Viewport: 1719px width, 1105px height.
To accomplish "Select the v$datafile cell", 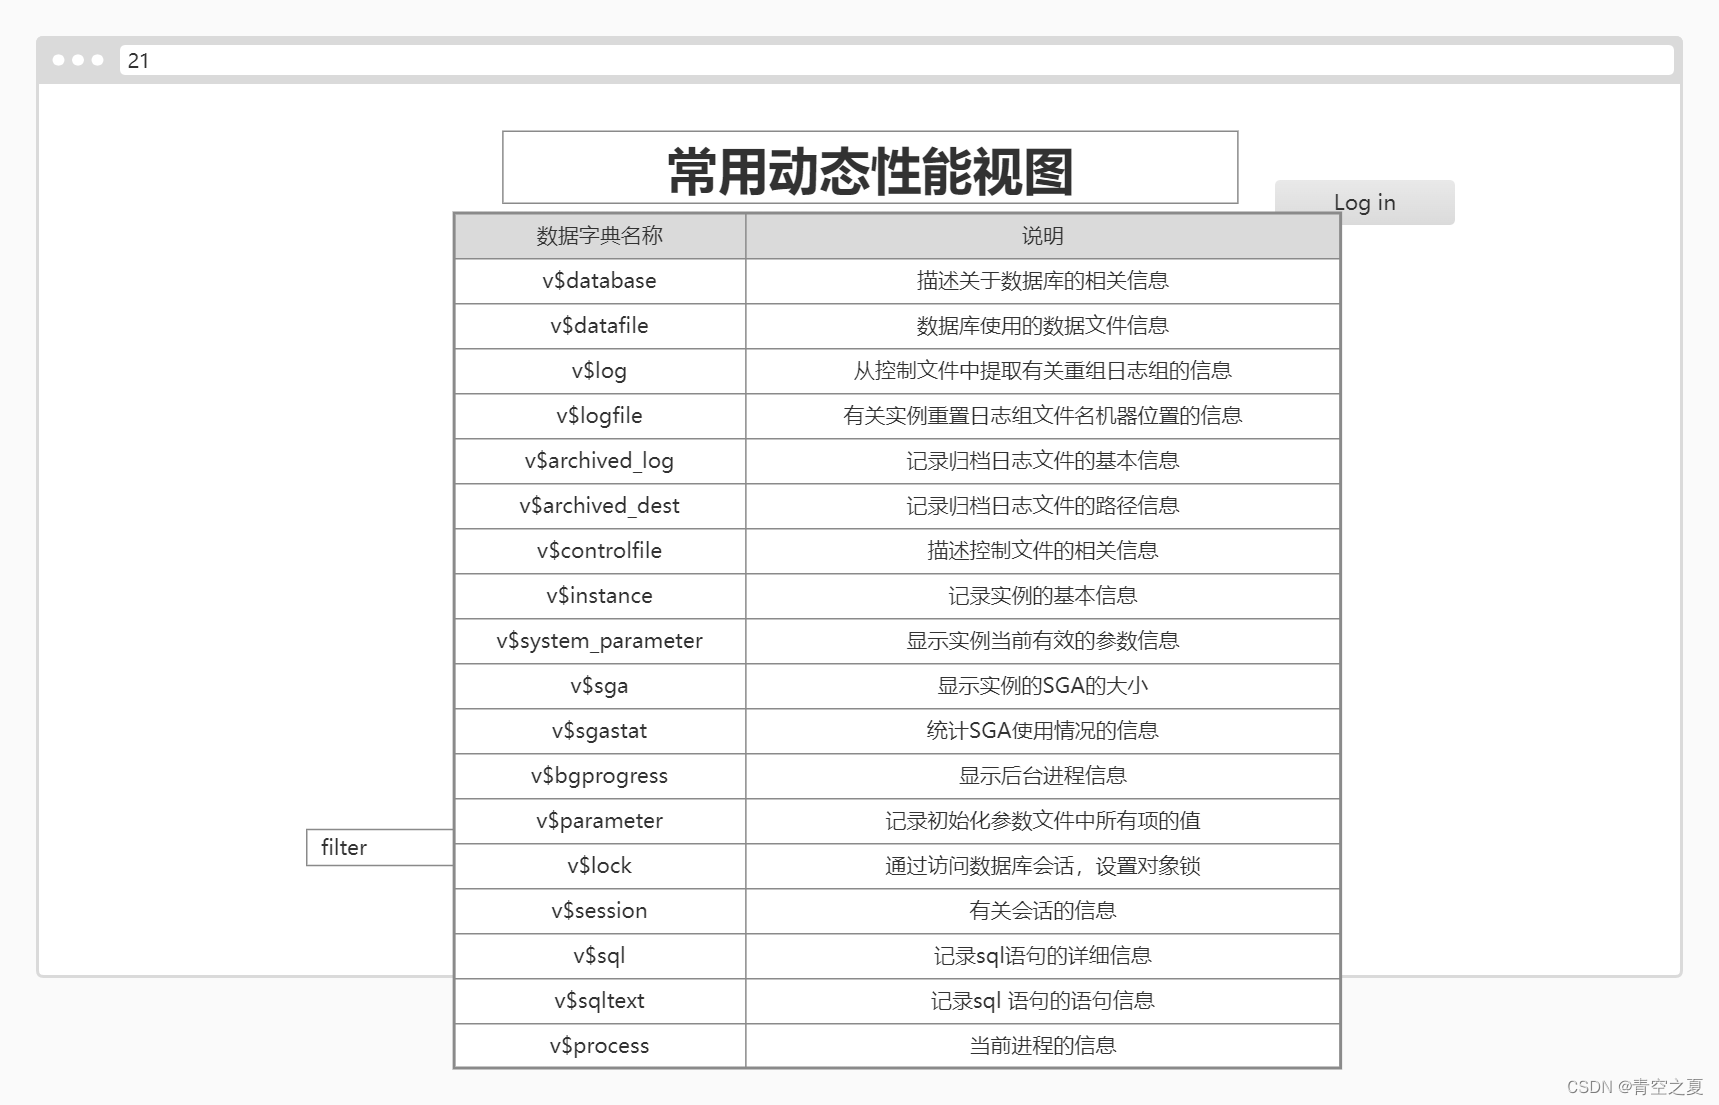I will point(600,326).
